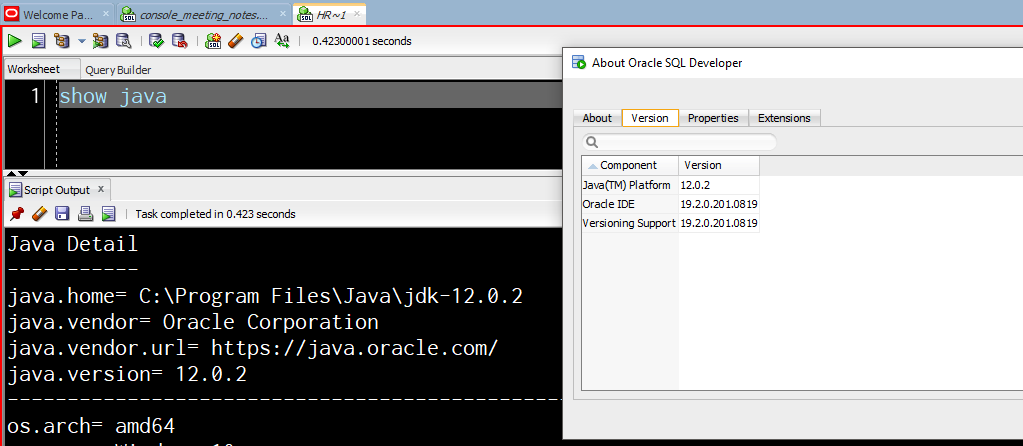Sort by the Version column header

click(x=719, y=165)
